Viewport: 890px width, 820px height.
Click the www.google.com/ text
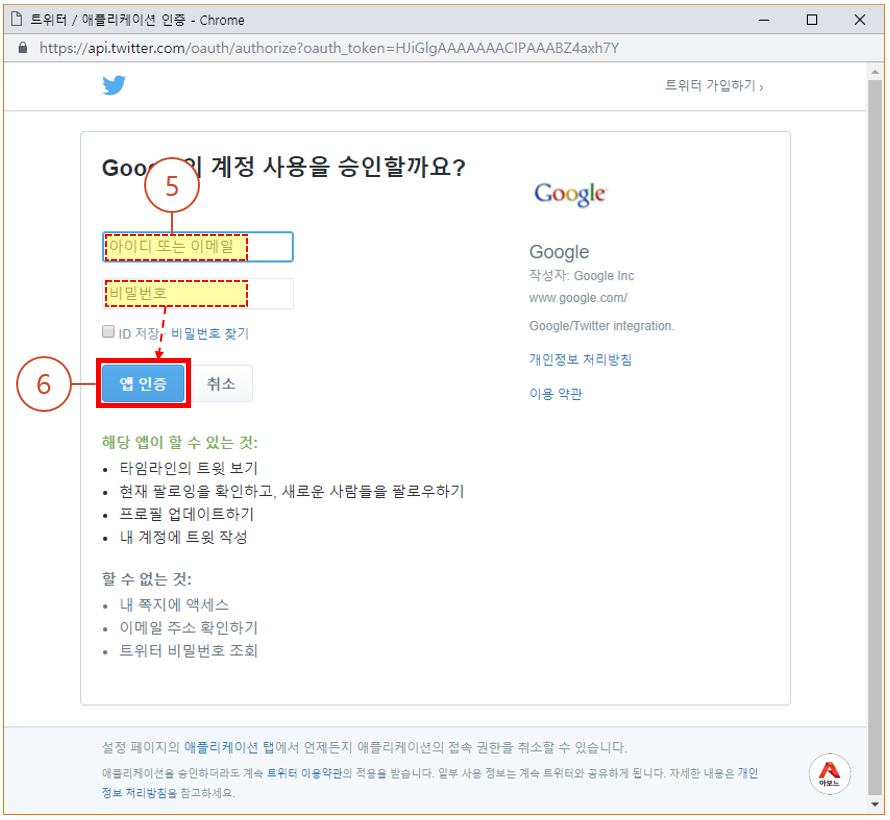578,298
